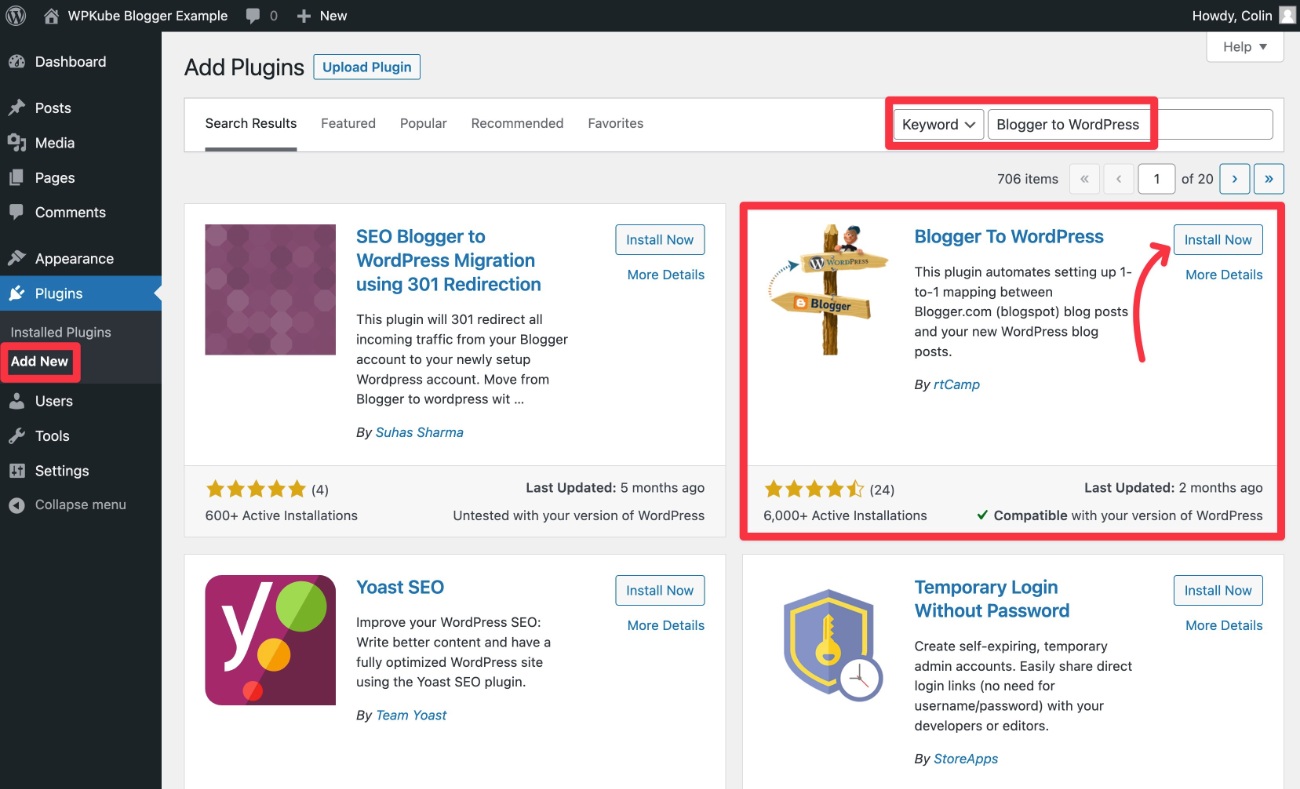The image size is (1300, 789).
Task: Click the Yoast SEO plugin logo
Action: coord(270,640)
